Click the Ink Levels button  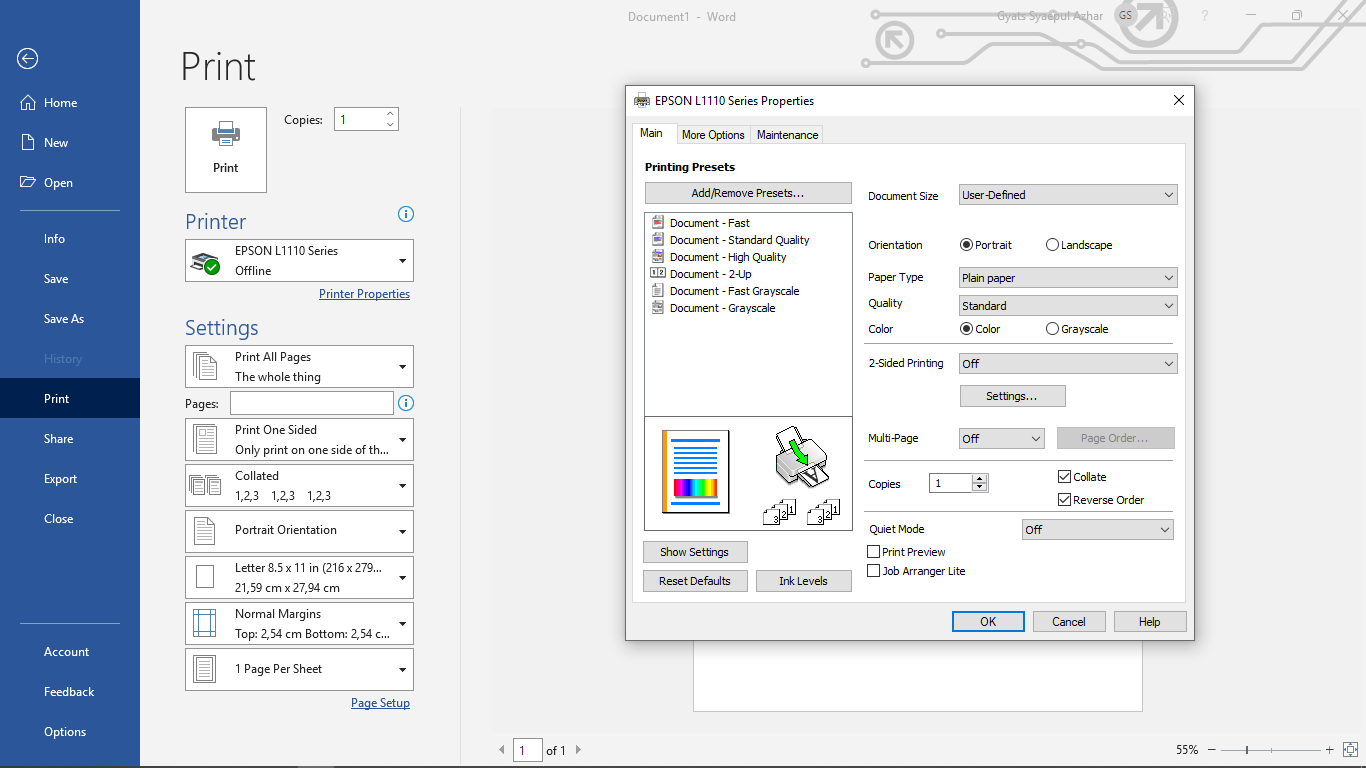(x=803, y=581)
